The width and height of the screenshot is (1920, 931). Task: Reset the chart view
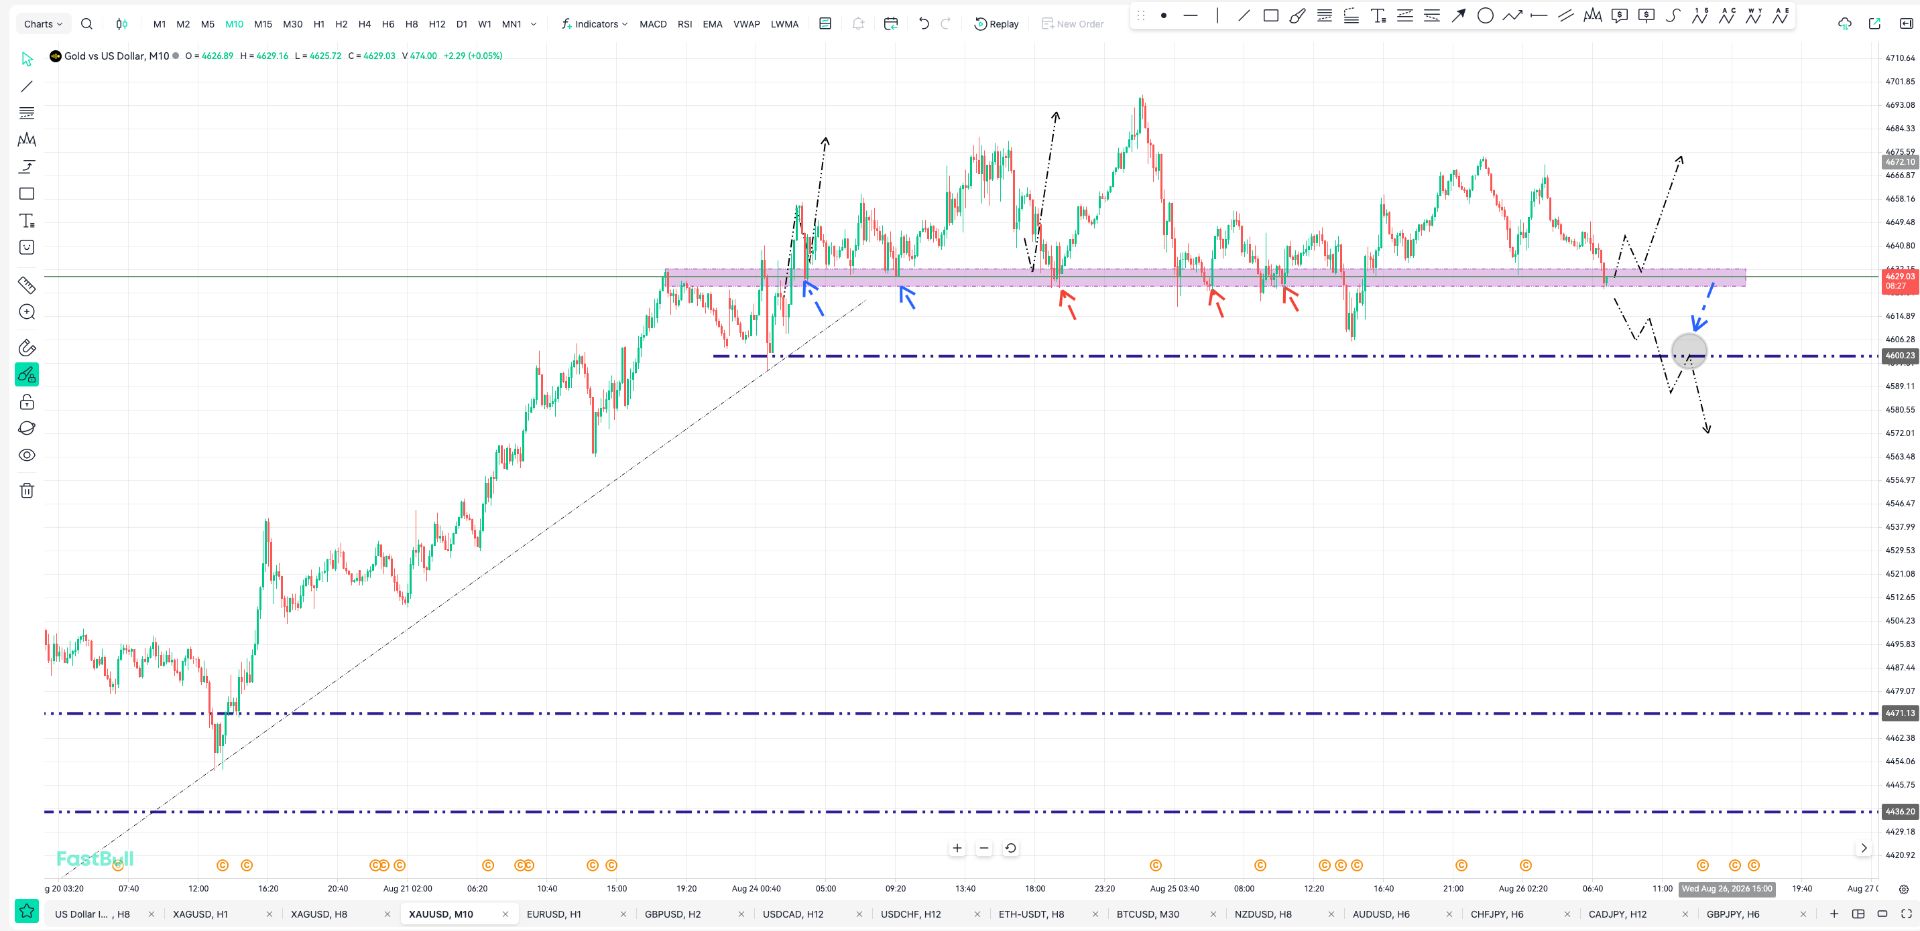(x=1011, y=848)
